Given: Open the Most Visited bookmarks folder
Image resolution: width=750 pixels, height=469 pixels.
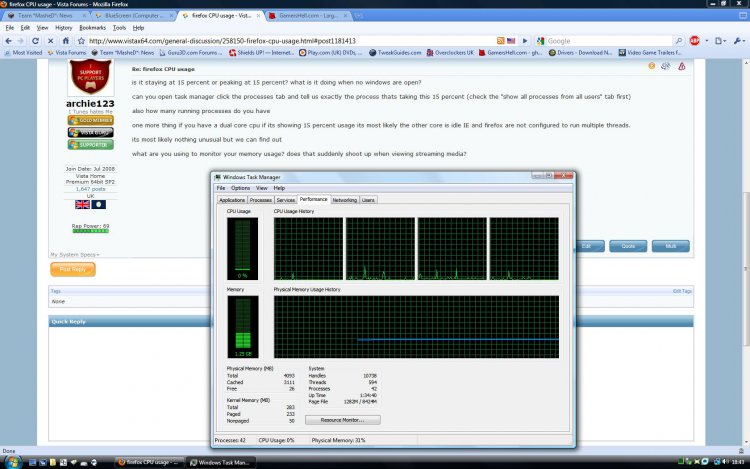Looking at the screenshot, I should click(x=23, y=53).
